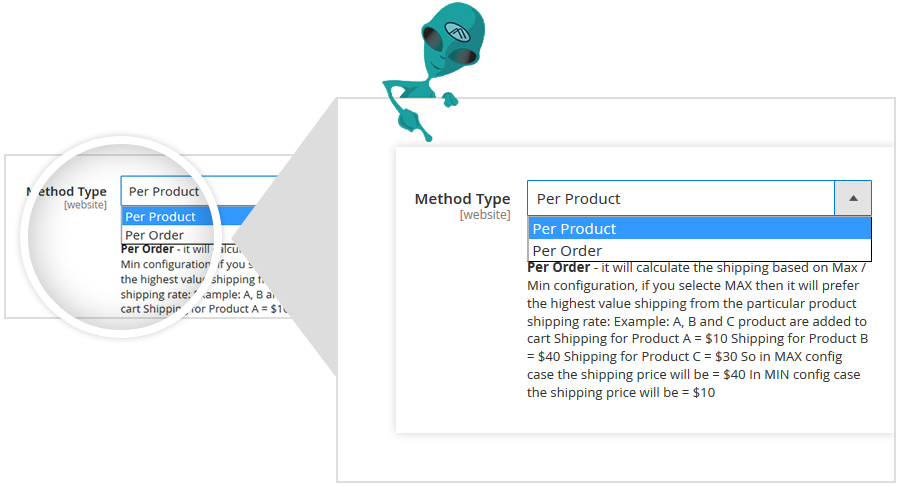This screenshot has height=487, width=900.
Task: Click bold 'Per Order' heading in right description
Action: click(x=556, y=268)
